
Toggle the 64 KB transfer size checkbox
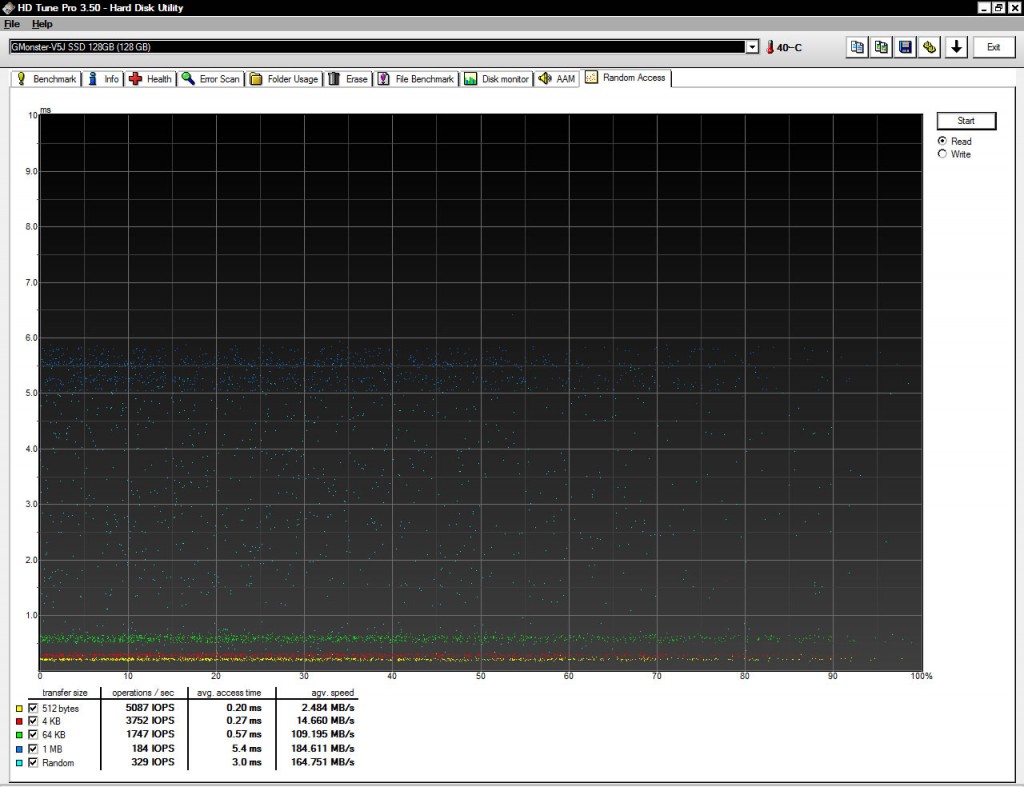33,735
